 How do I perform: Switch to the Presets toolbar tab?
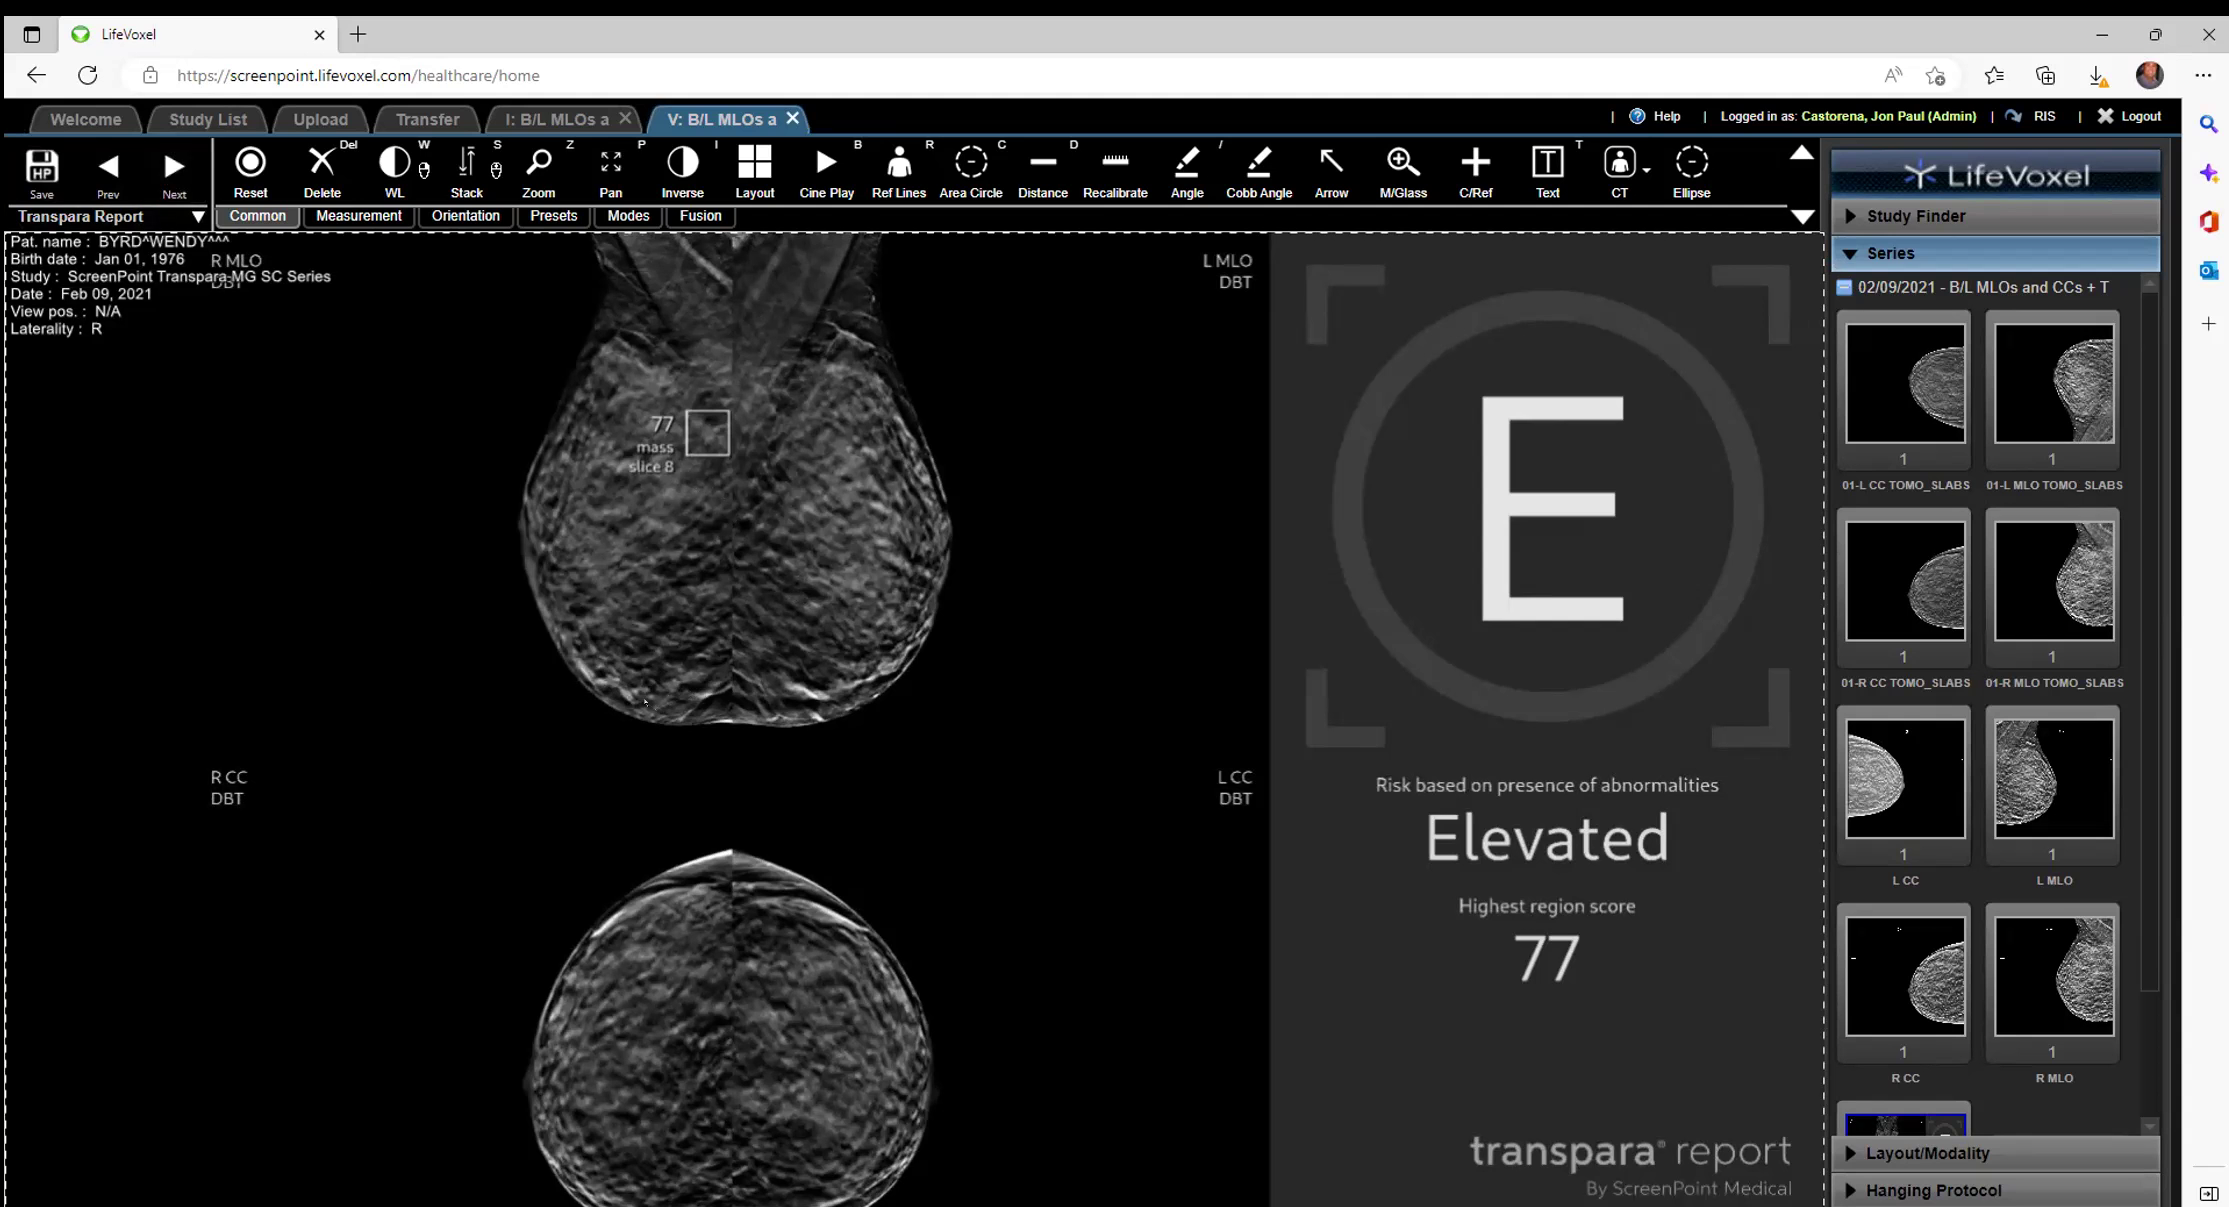point(553,216)
